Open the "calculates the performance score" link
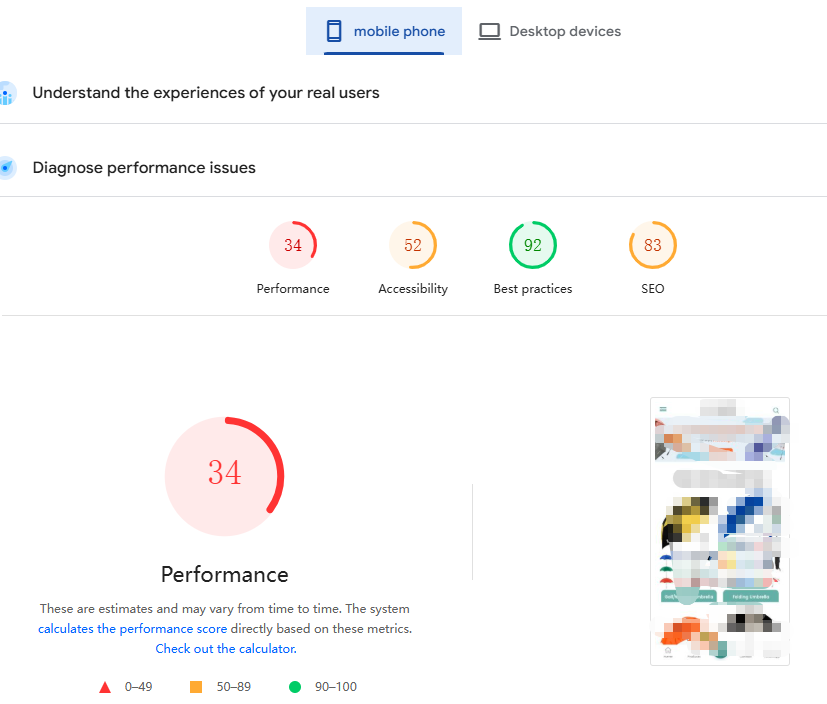Screen dimensions: 827x704 point(134,629)
